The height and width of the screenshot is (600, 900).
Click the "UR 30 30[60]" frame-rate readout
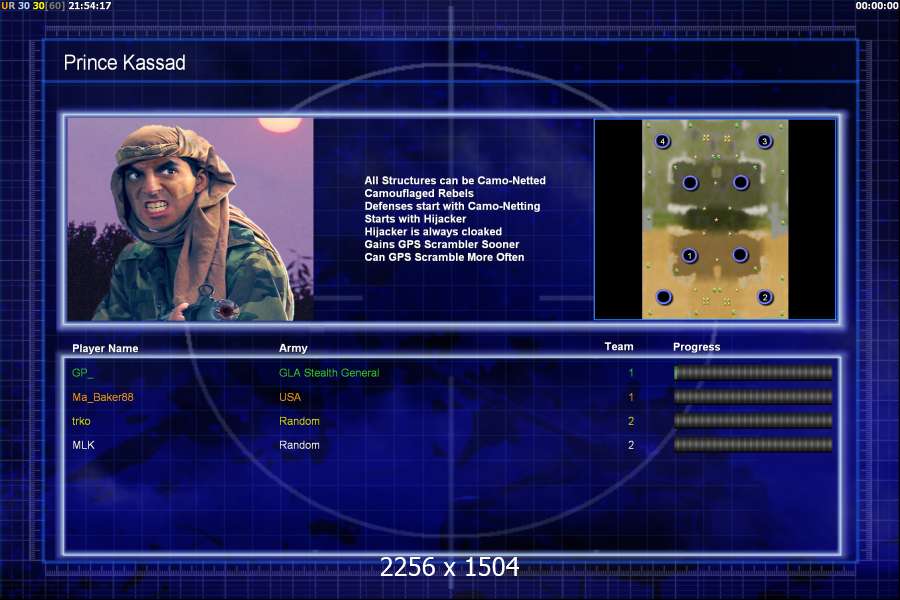[33, 6]
